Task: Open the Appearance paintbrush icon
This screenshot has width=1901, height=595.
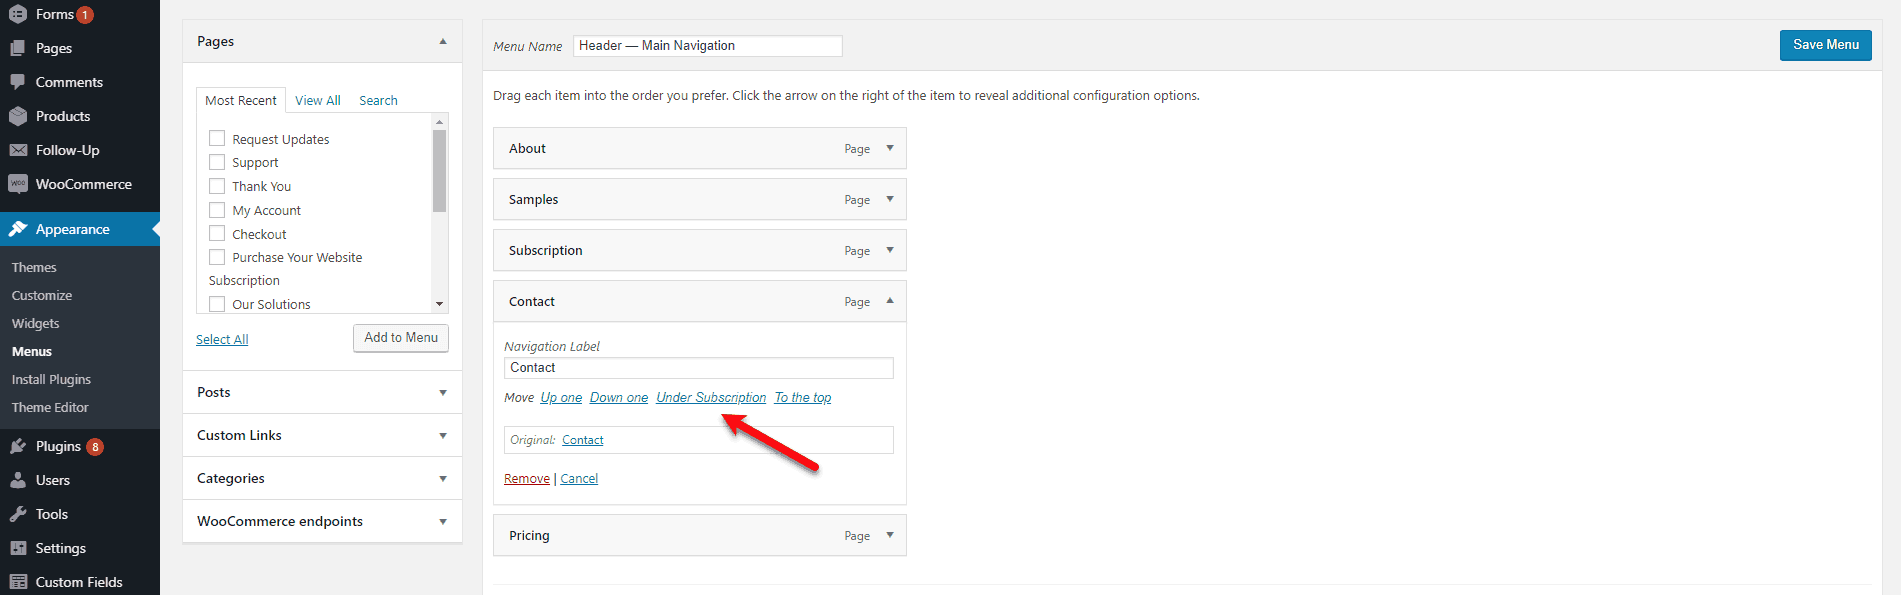Action: coord(18,228)
